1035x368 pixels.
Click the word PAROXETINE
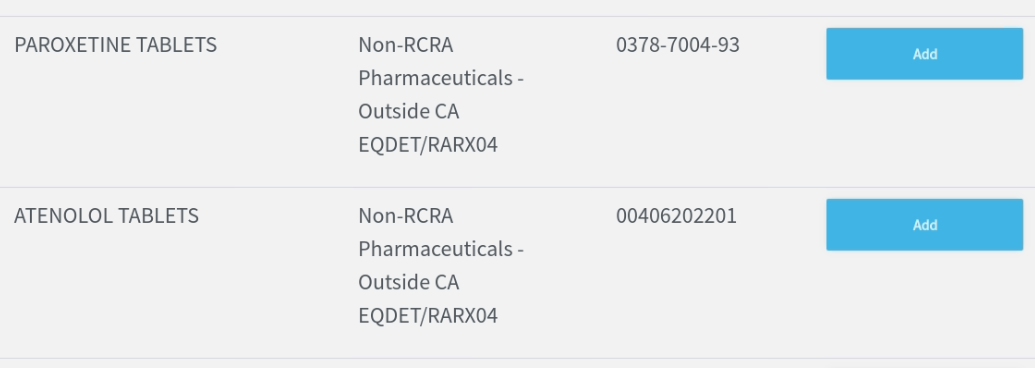(x=73, y=45)
